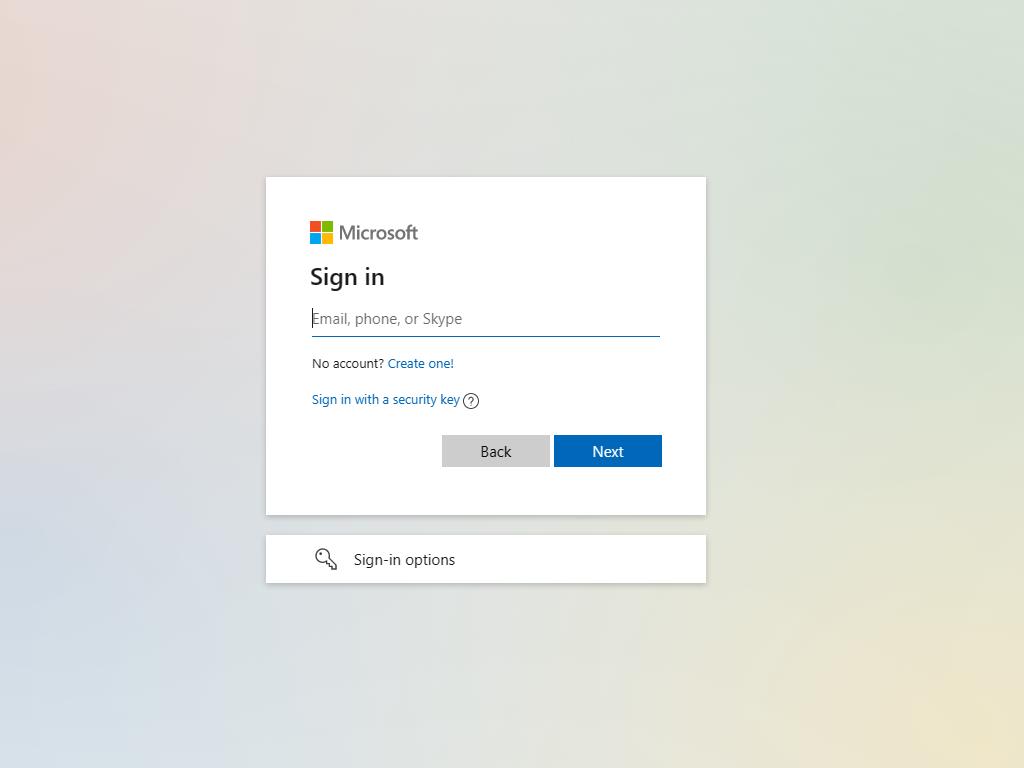
Task: Click the yellow square in Microsoft logo
Action: coord(327,238)
